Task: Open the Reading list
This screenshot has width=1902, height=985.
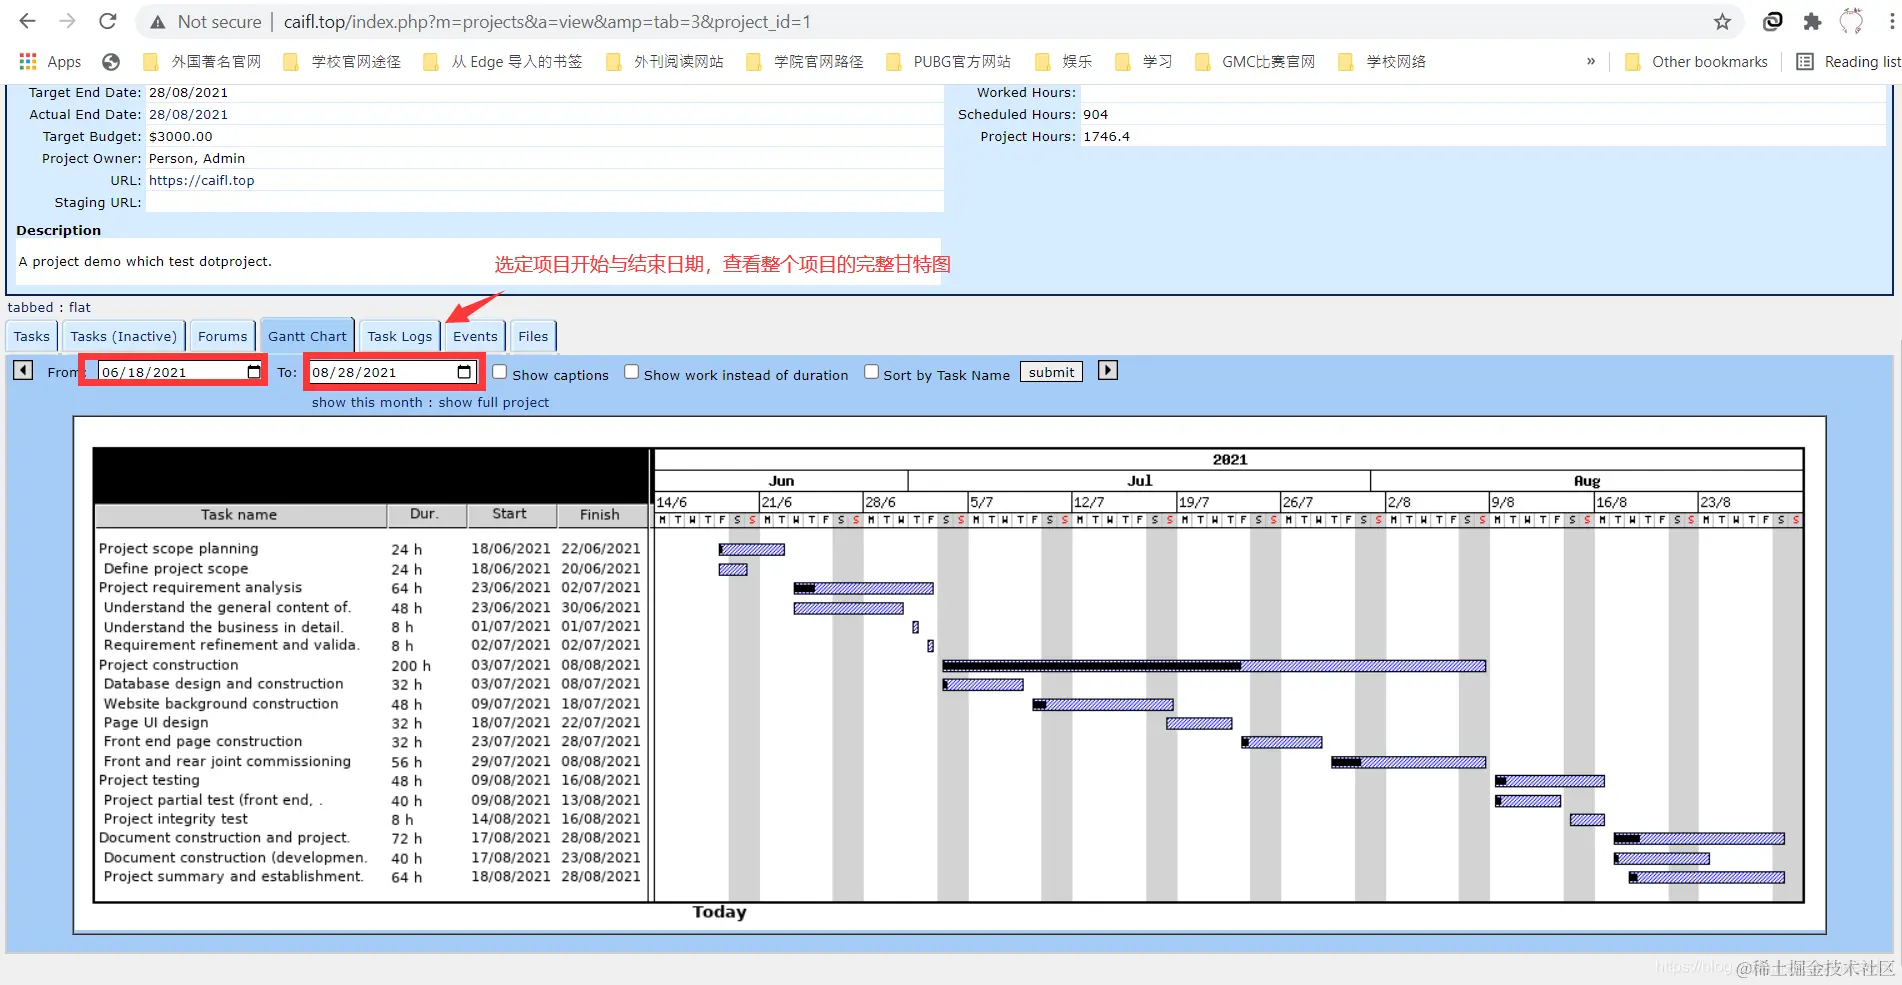Action: [x=1848, y=62]
